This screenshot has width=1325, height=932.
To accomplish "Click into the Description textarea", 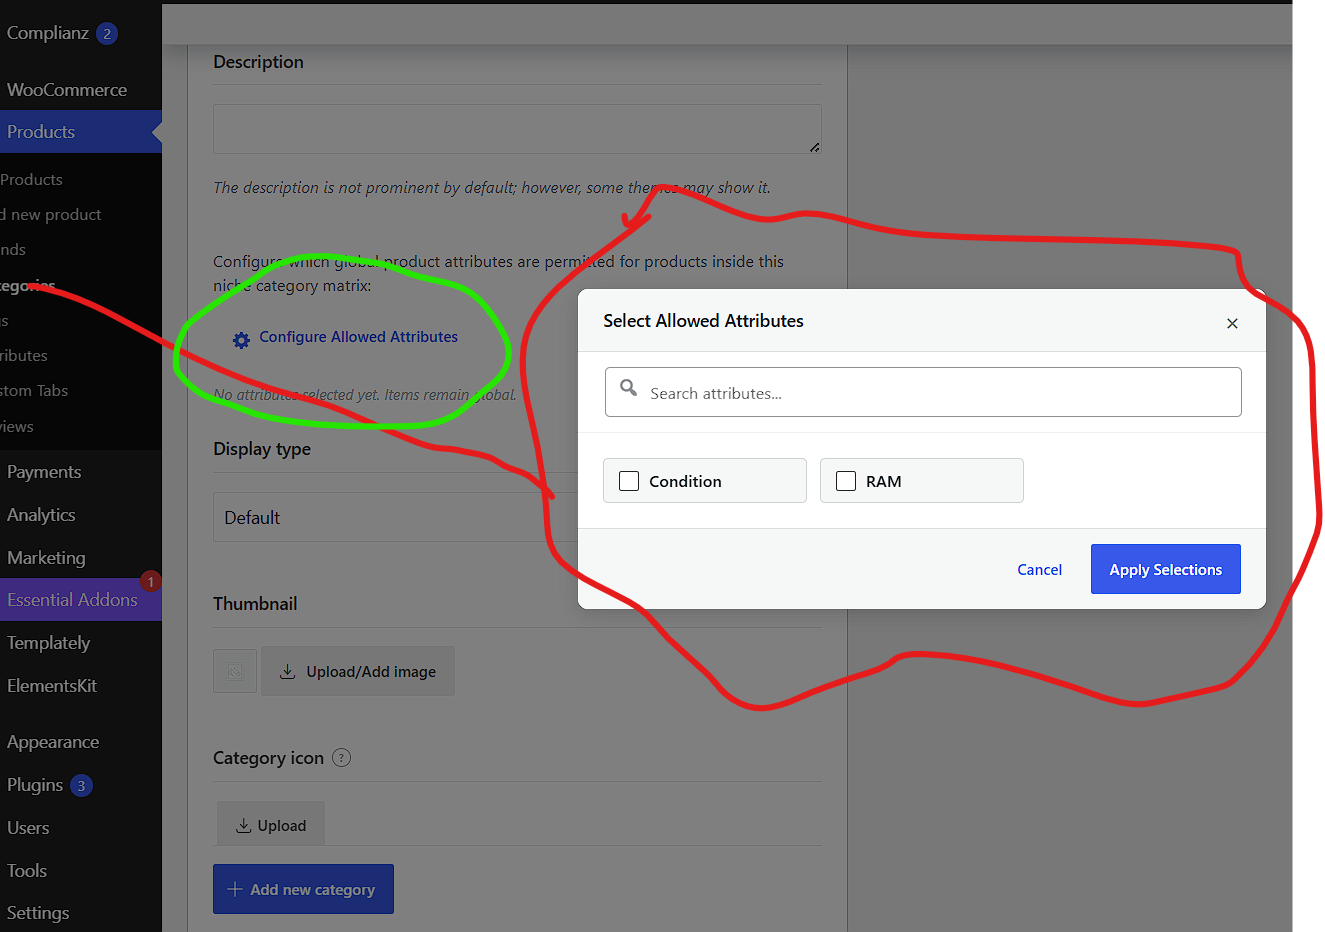I will tap(517, 129).
